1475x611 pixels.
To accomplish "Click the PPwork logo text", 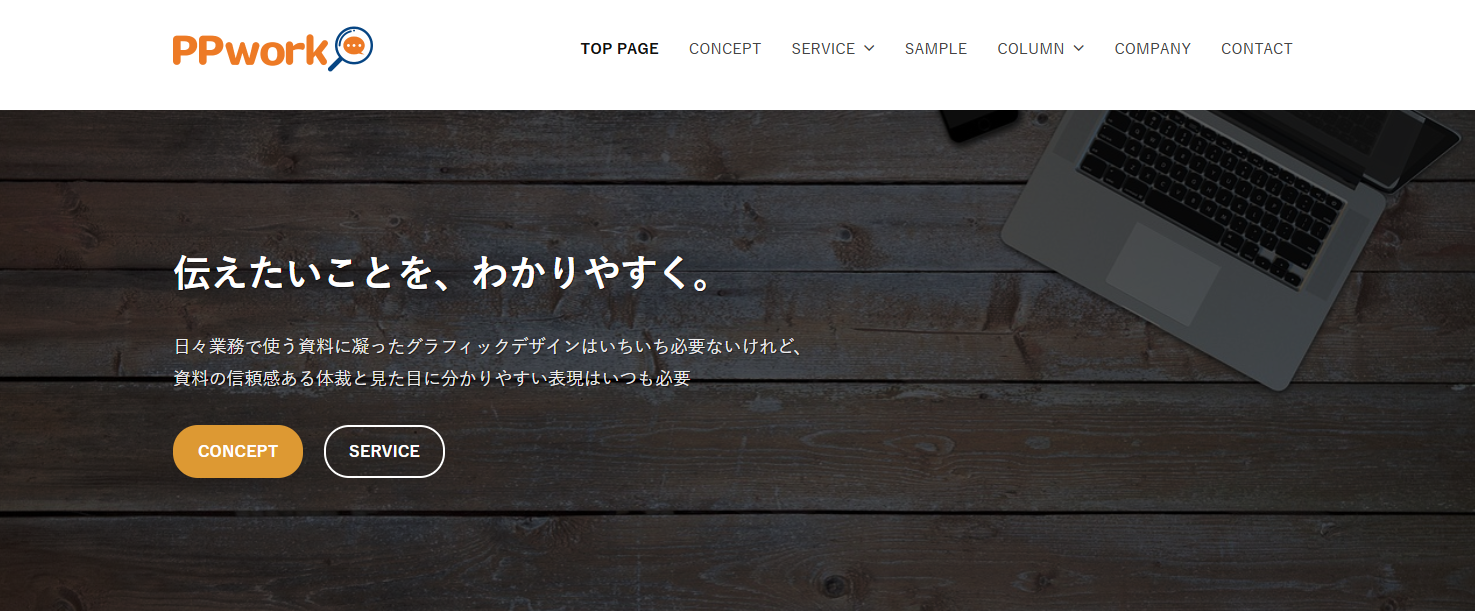I will [x=250, y=50].
